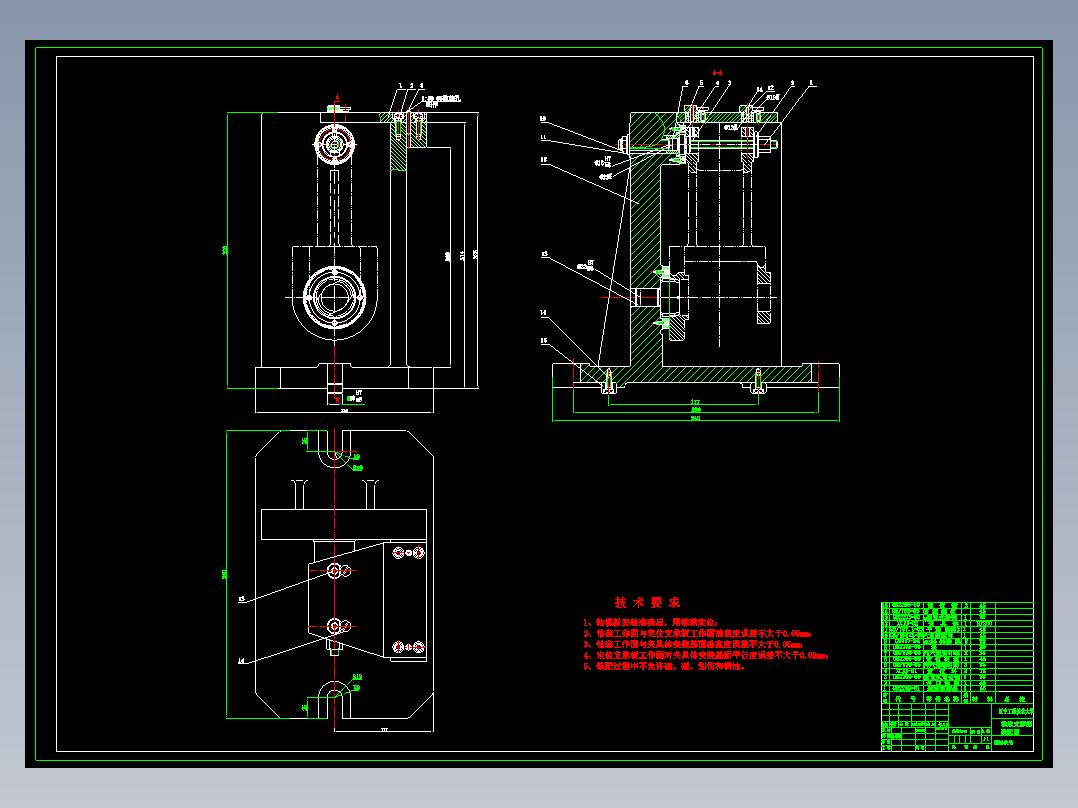
Task: Click the green height dimension left of front view
Action: tap(224, 250)
